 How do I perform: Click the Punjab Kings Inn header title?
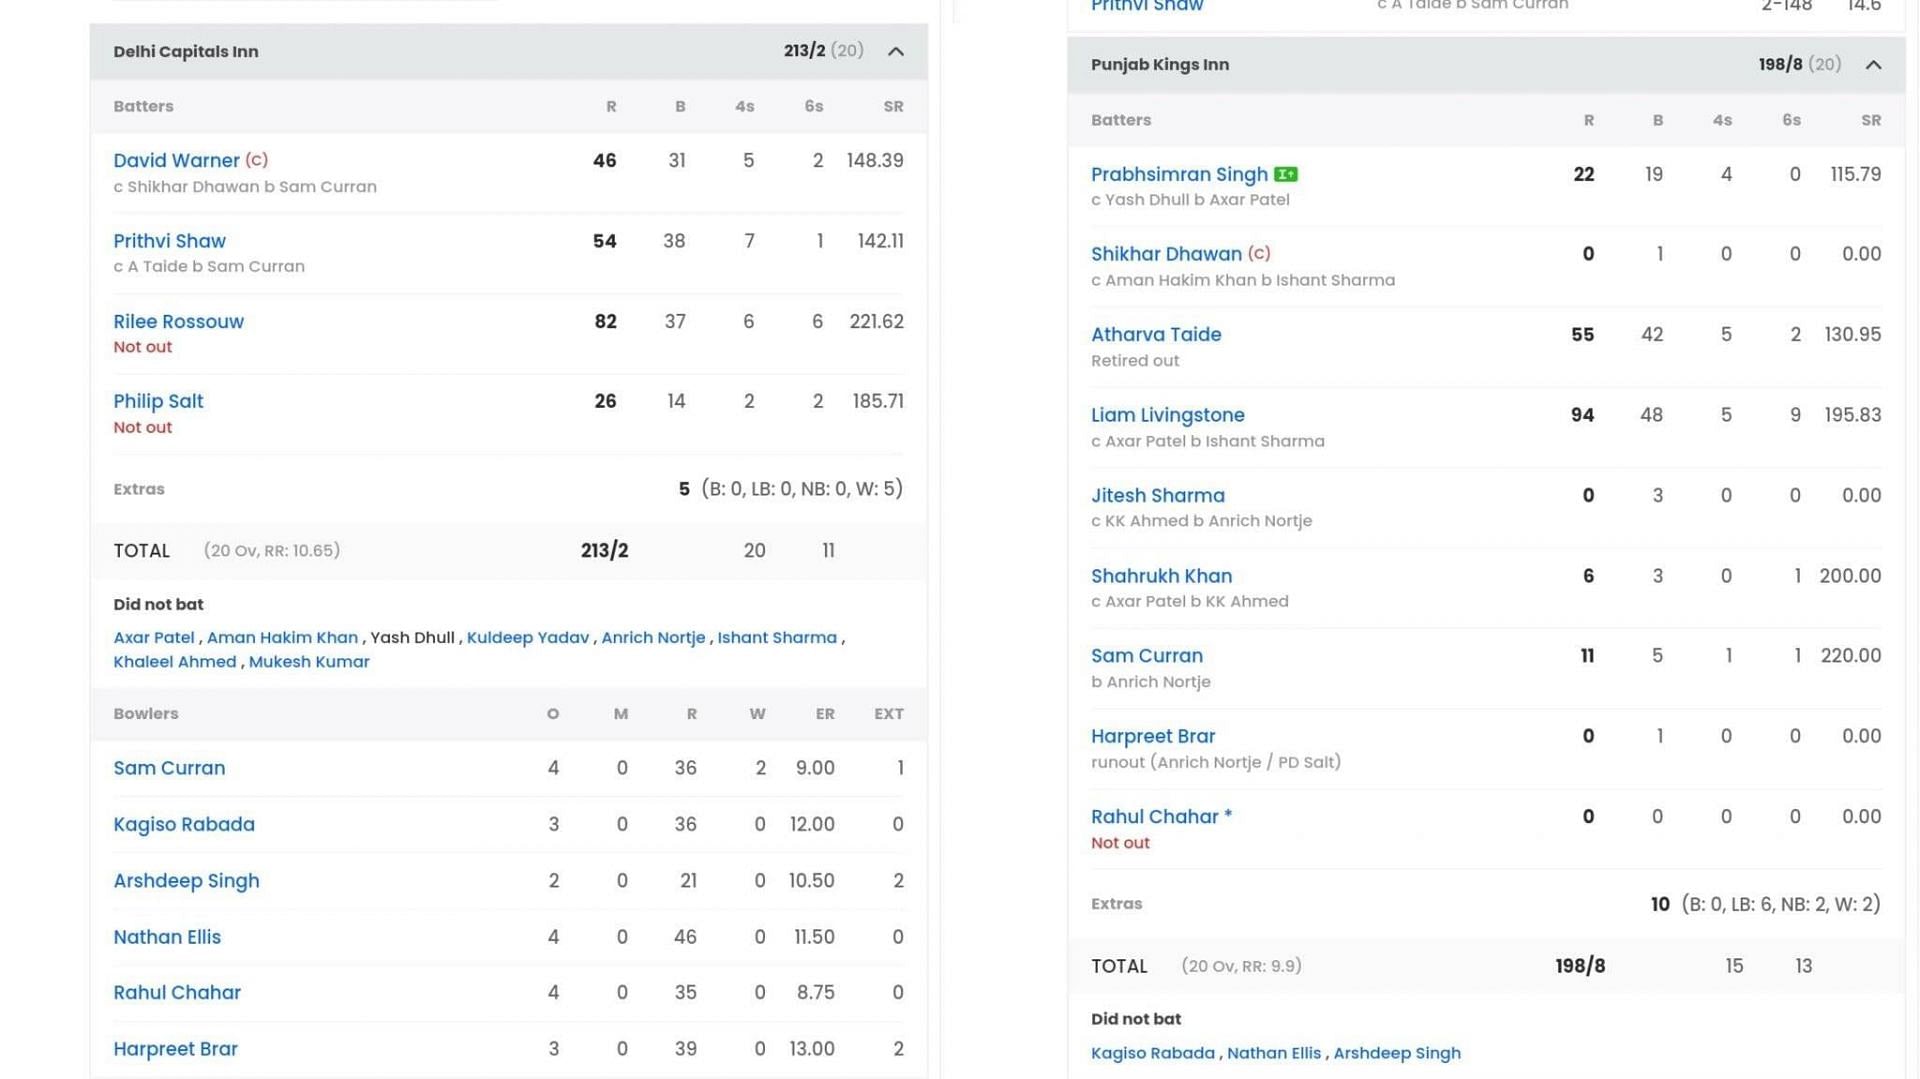(x=1159, y=65)
